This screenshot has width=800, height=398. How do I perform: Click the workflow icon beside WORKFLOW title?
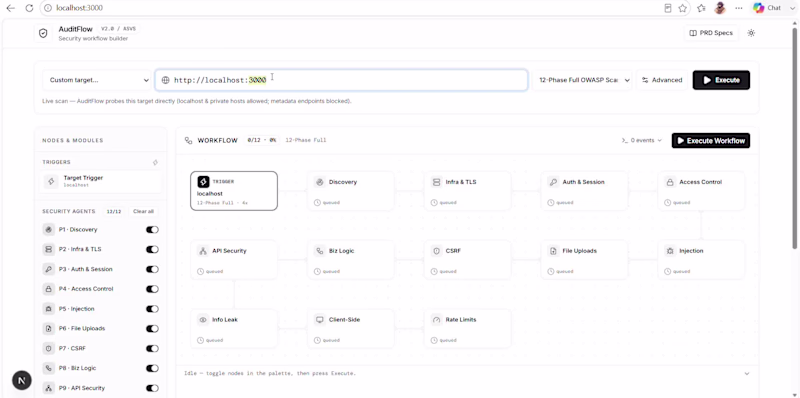(x=189, y=140)
